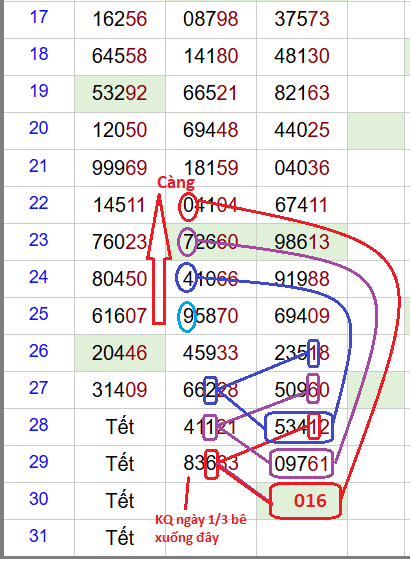This screenshot has width=411, height=563.
Task: Pick the cell showing 76023
Action: point(120,242)
